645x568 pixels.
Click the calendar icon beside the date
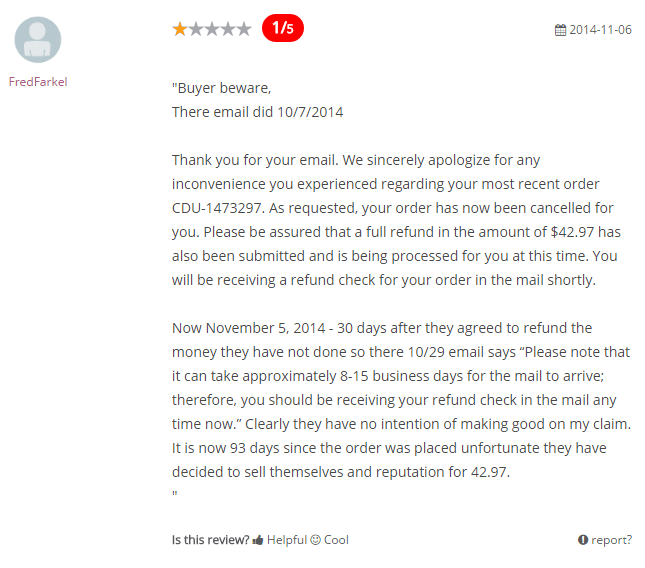pos(560,30)
